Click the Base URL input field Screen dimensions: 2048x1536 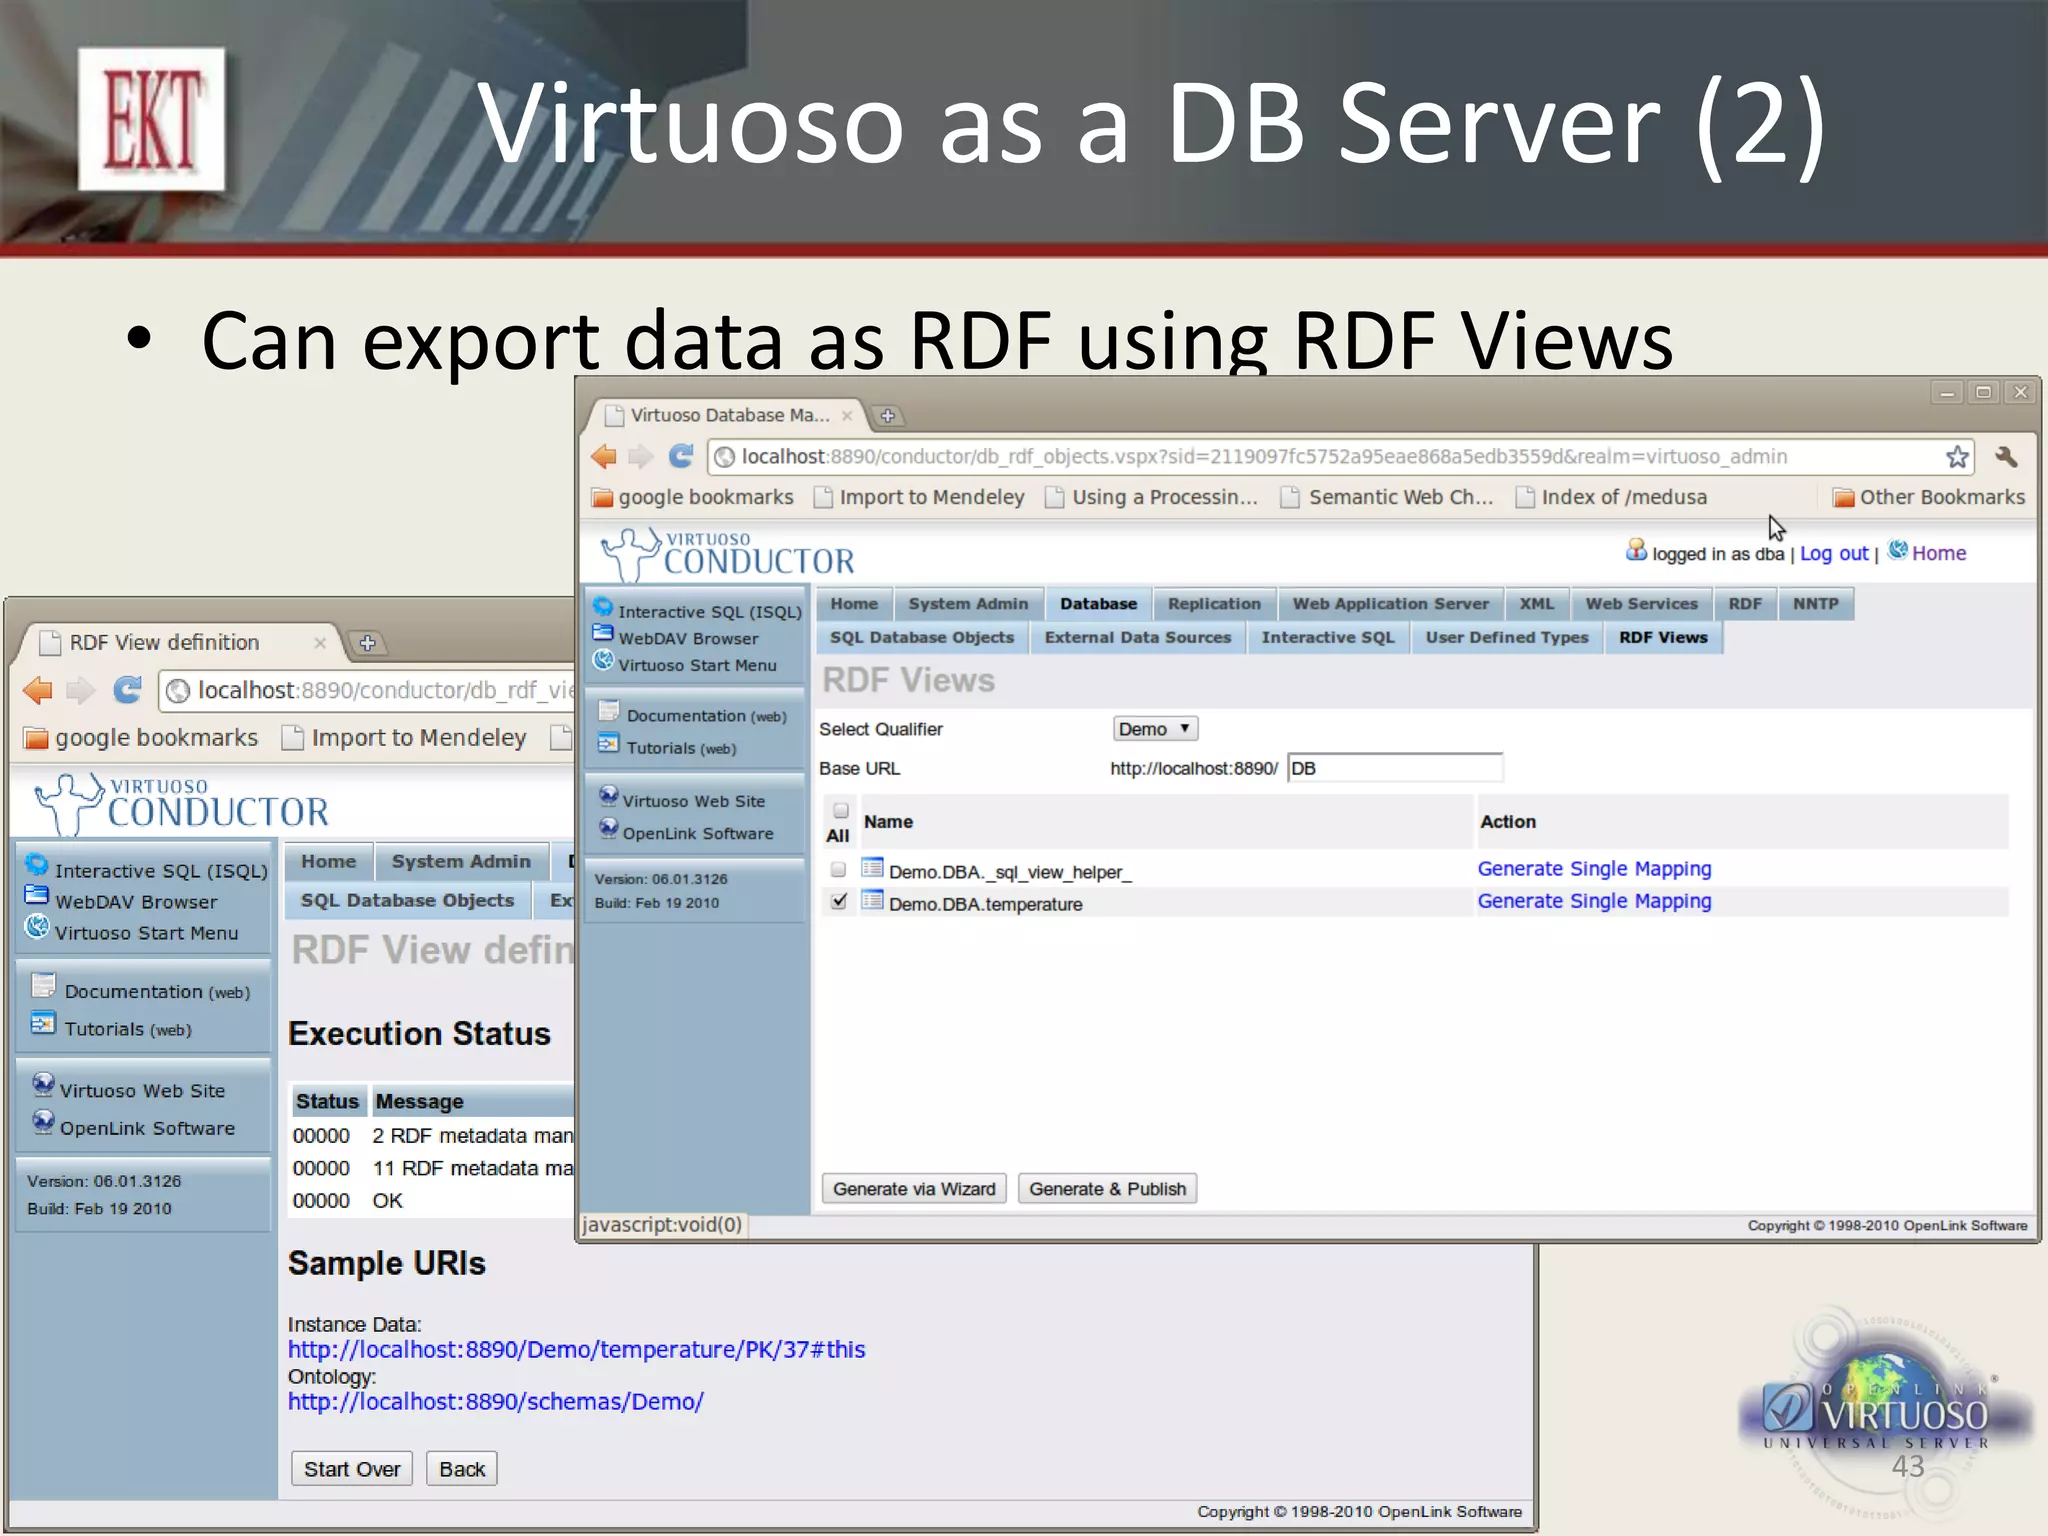click(x=1394, y=768)
